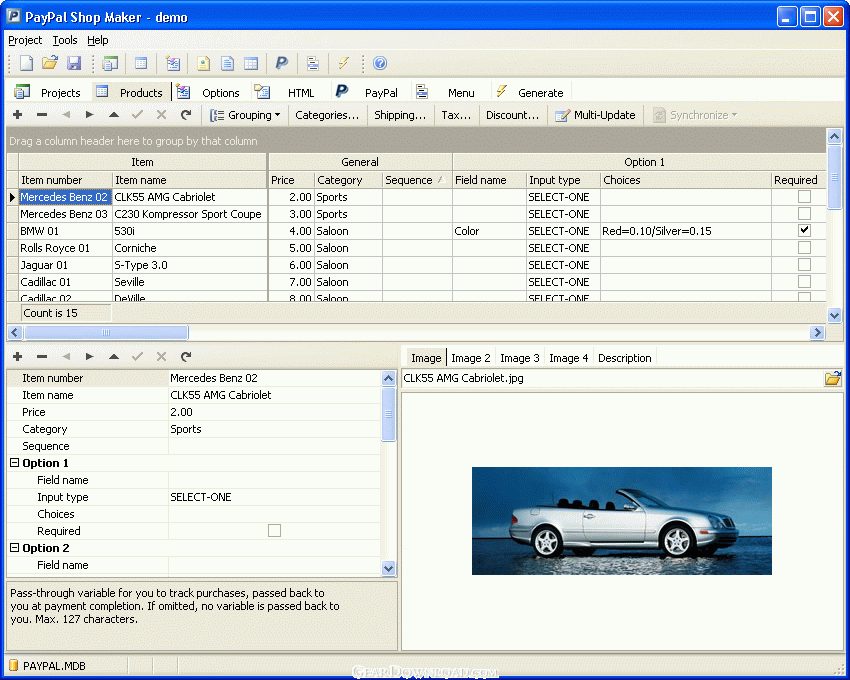Click the lower panel refresh icon
850x680 pixels.
click(185, 356)
